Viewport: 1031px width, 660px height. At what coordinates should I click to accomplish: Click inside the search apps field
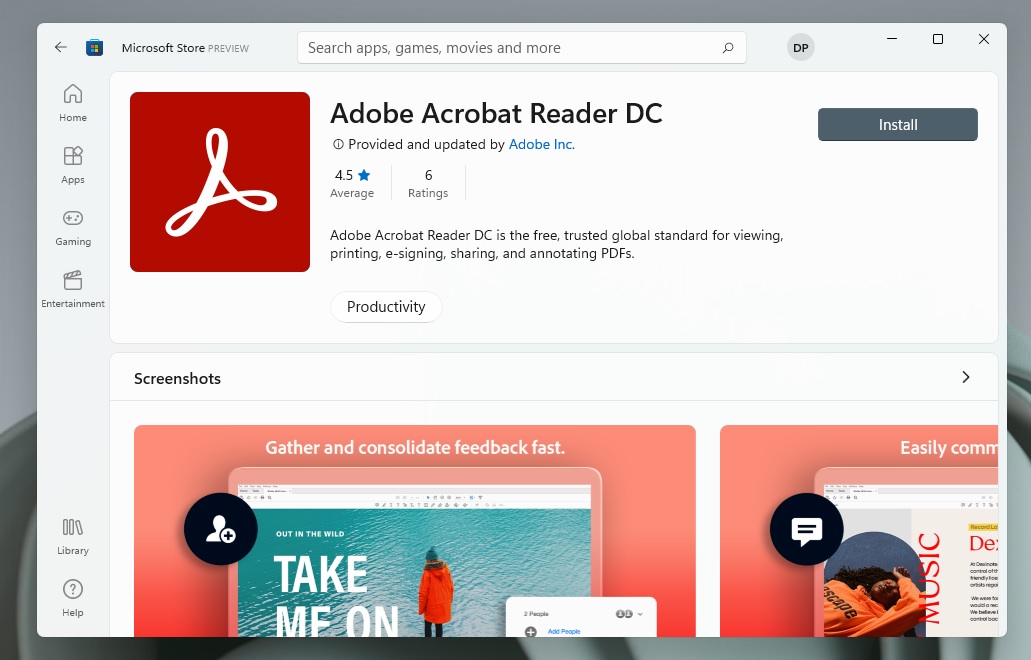pyautogui.click(x=500, y=47)
